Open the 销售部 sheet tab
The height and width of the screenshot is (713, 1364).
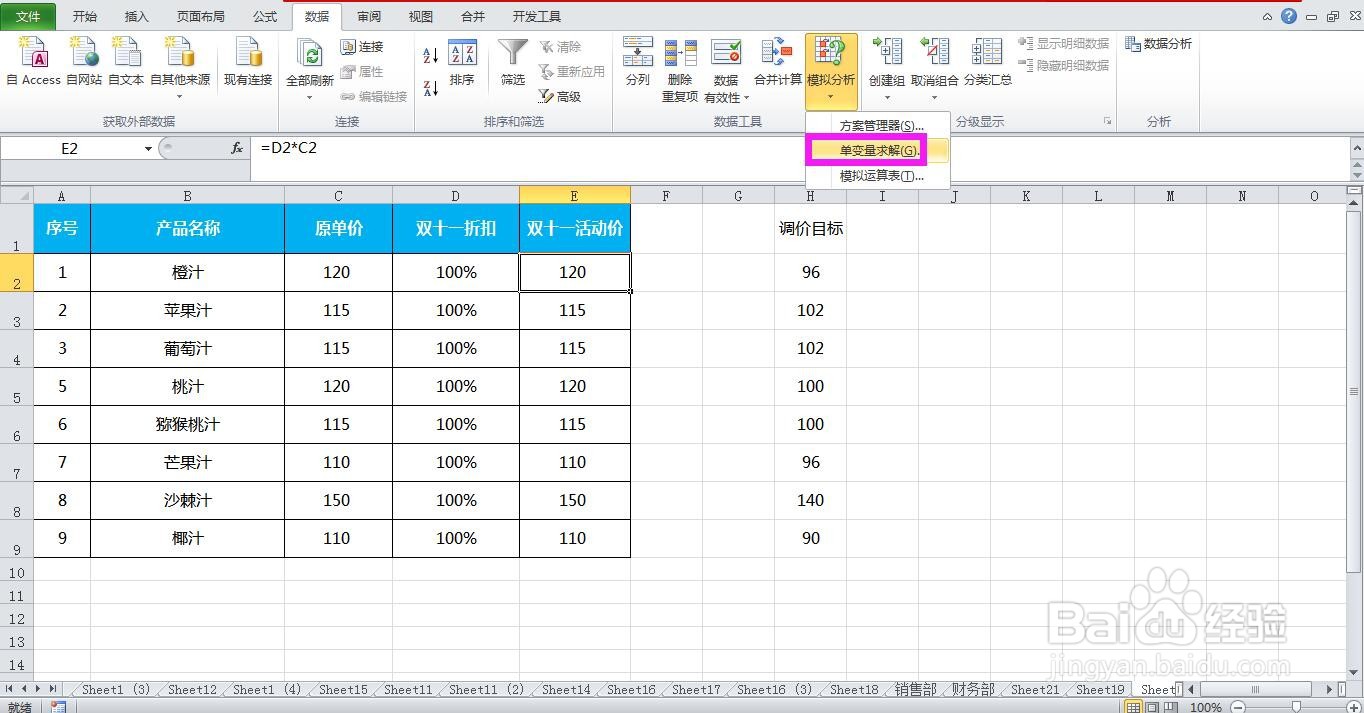click(912, 689)
